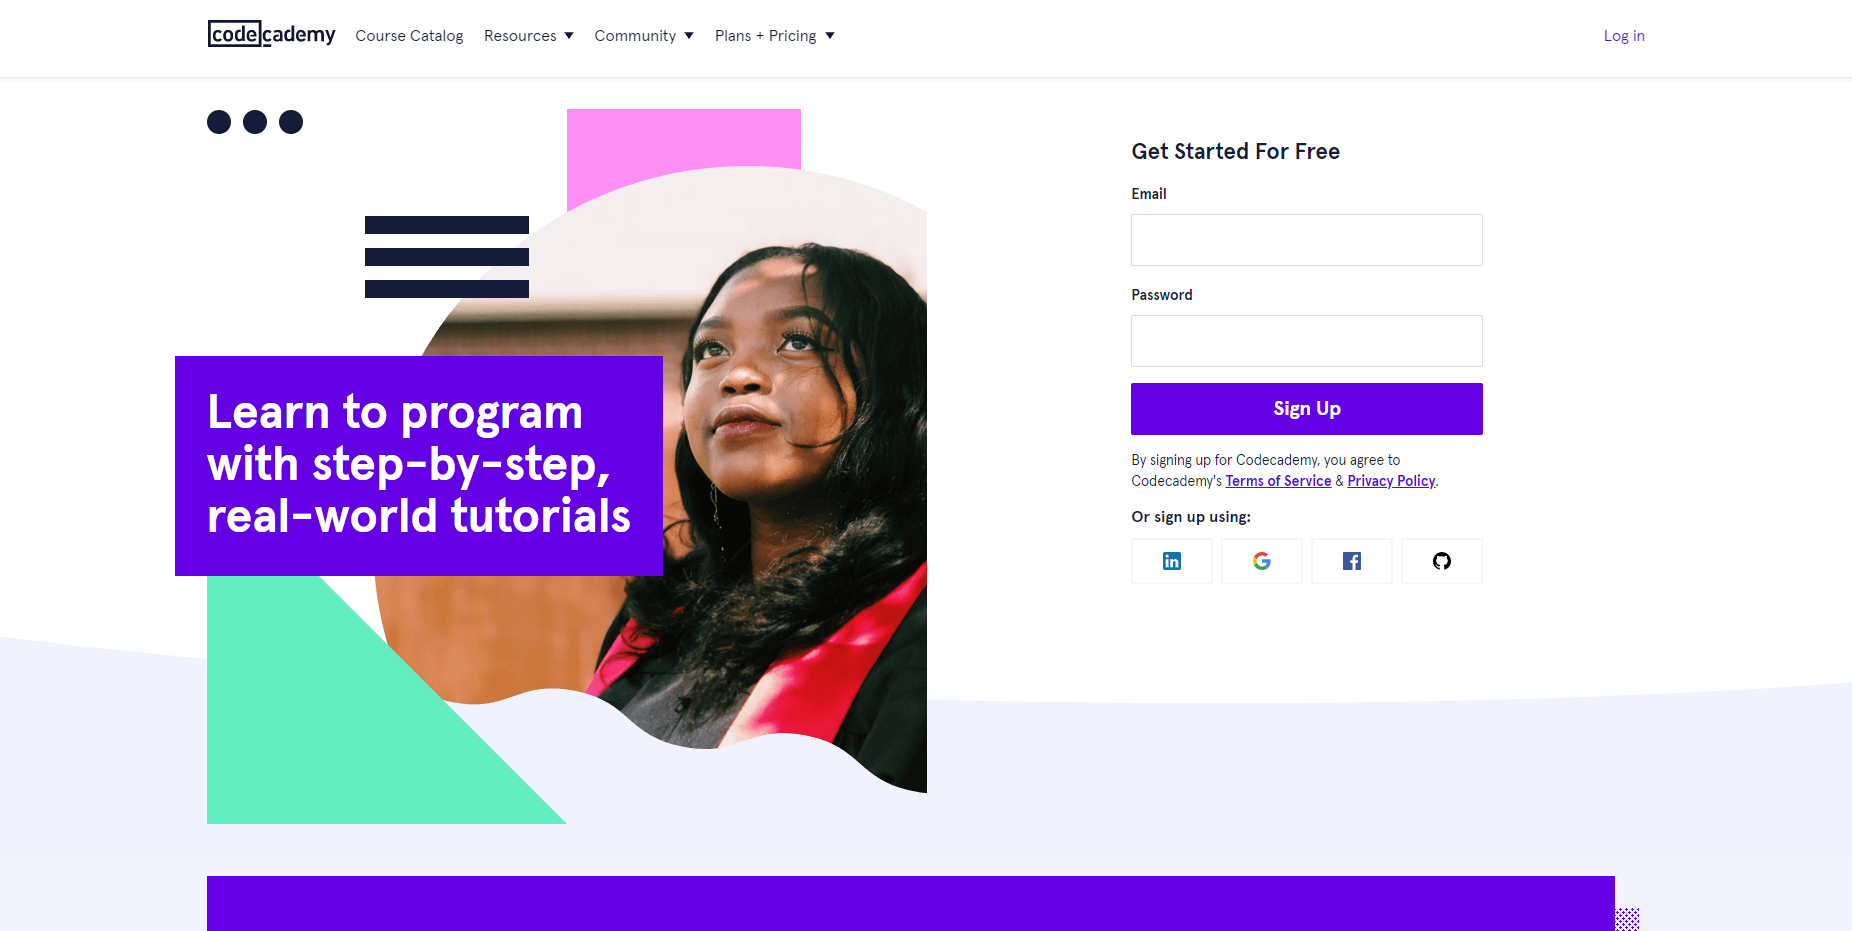
Task: Focus the Email input field
Action: pyautogui.click(x=1306, y=240)
